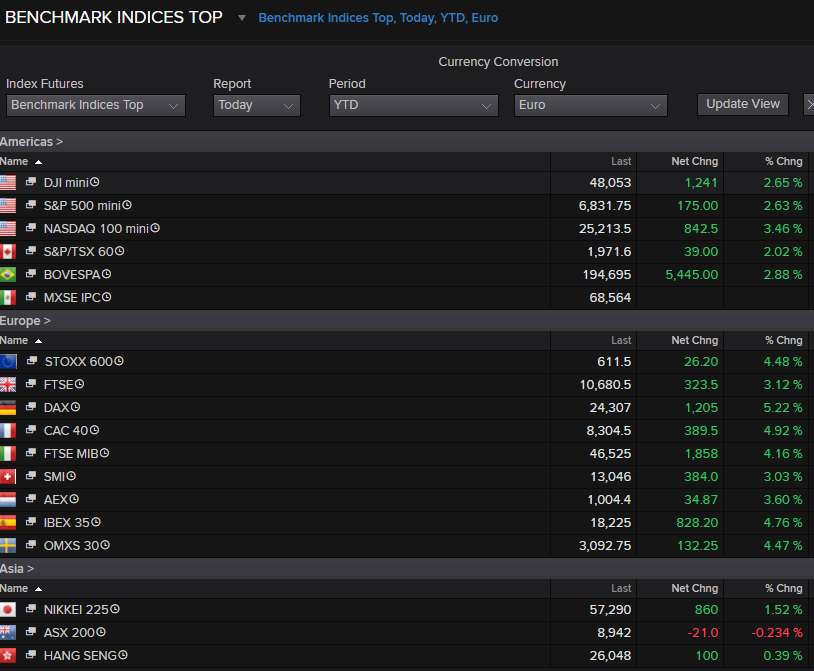
Task: Open the popup icon next to S&P/TSX 60
Action: [31, 251]
